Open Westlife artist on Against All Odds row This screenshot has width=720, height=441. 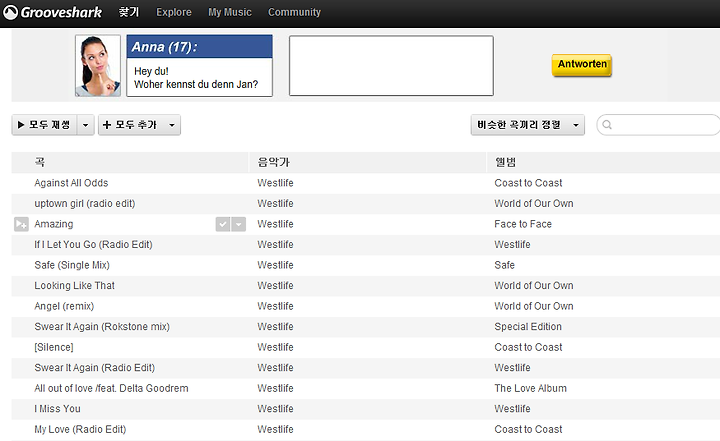(275, 183)
